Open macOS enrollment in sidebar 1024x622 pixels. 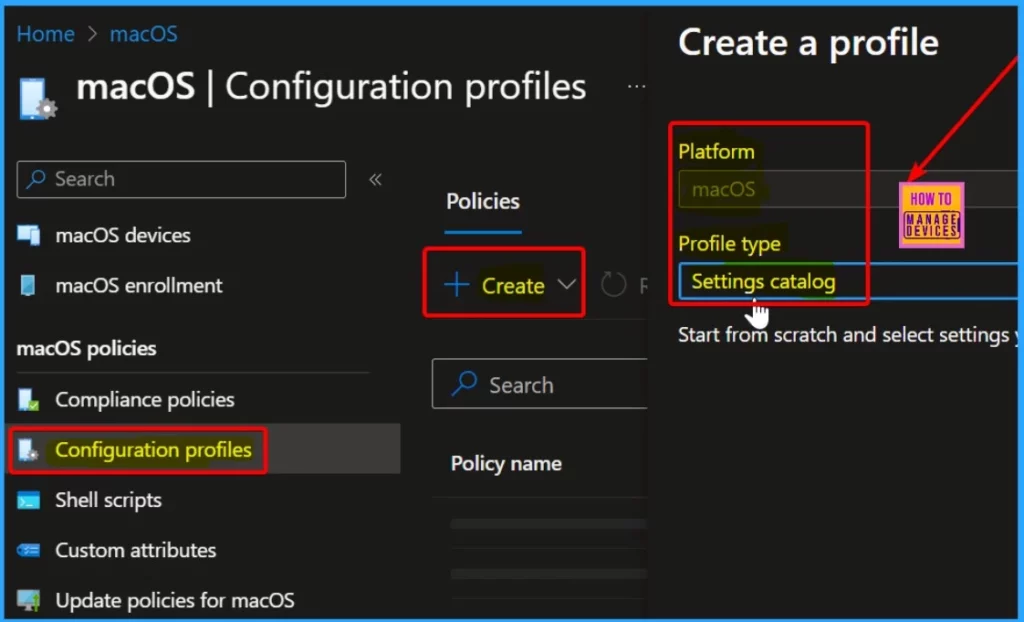[x=138, y=286]
